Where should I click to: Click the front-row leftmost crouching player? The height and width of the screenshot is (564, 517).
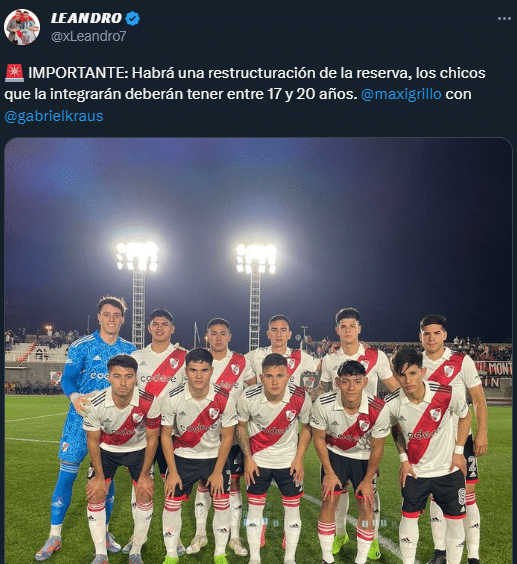point(121,457)
